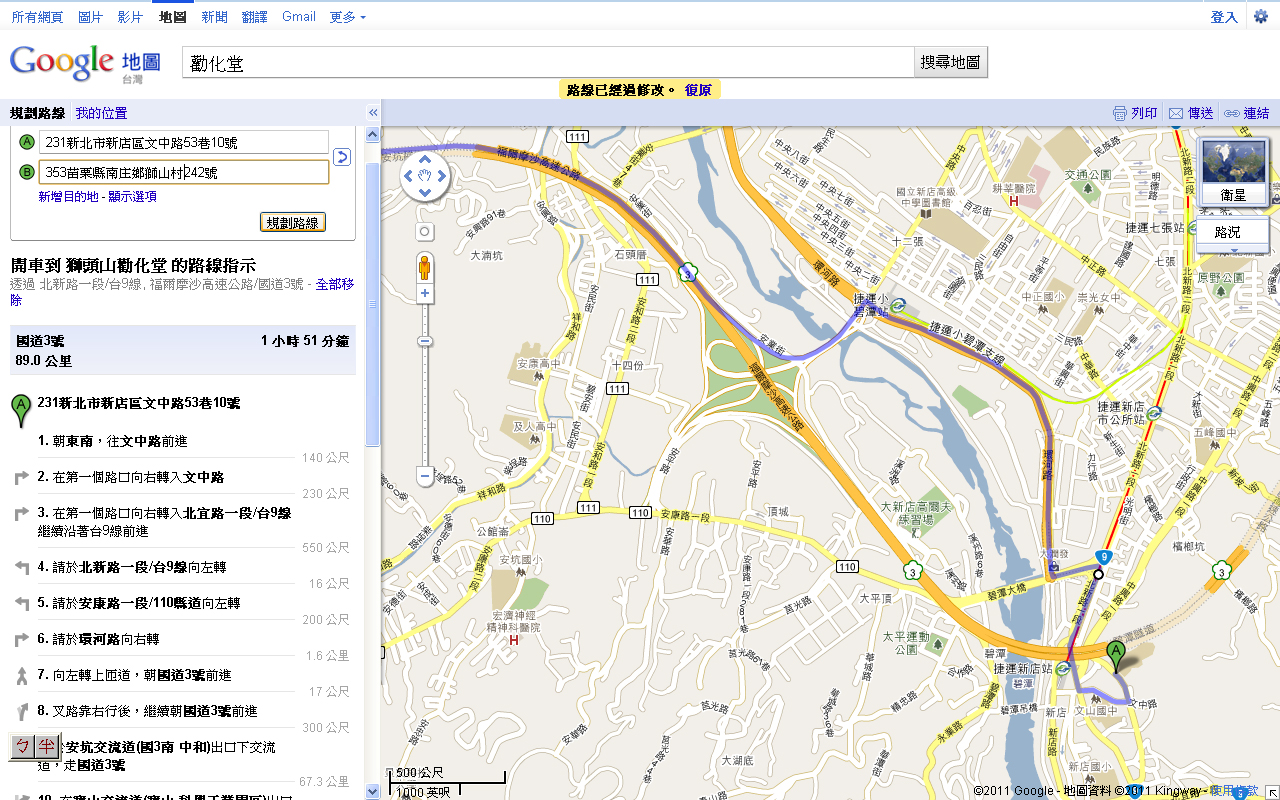Click the search box containing 勸化堂
This screenshot has width=1280, height=800.
point(548,62)
